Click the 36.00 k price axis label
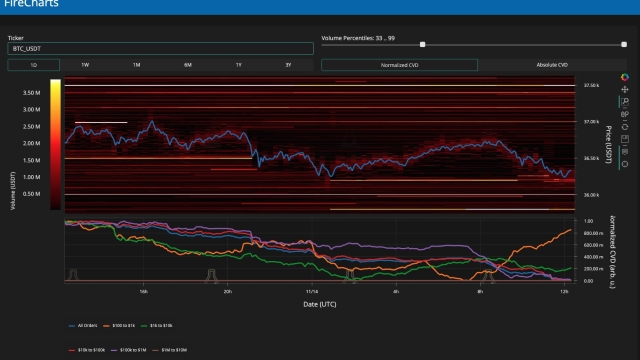The image size is (640, 360). (x=591, y=195)
